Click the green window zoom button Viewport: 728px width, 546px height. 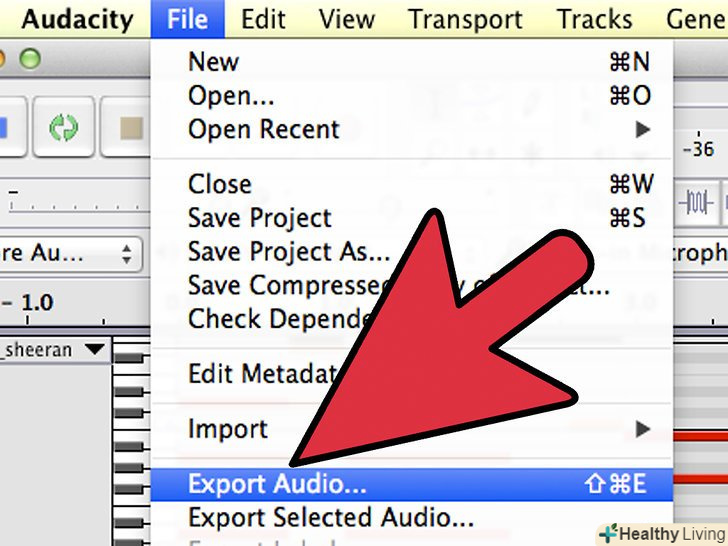click(31, 61)
